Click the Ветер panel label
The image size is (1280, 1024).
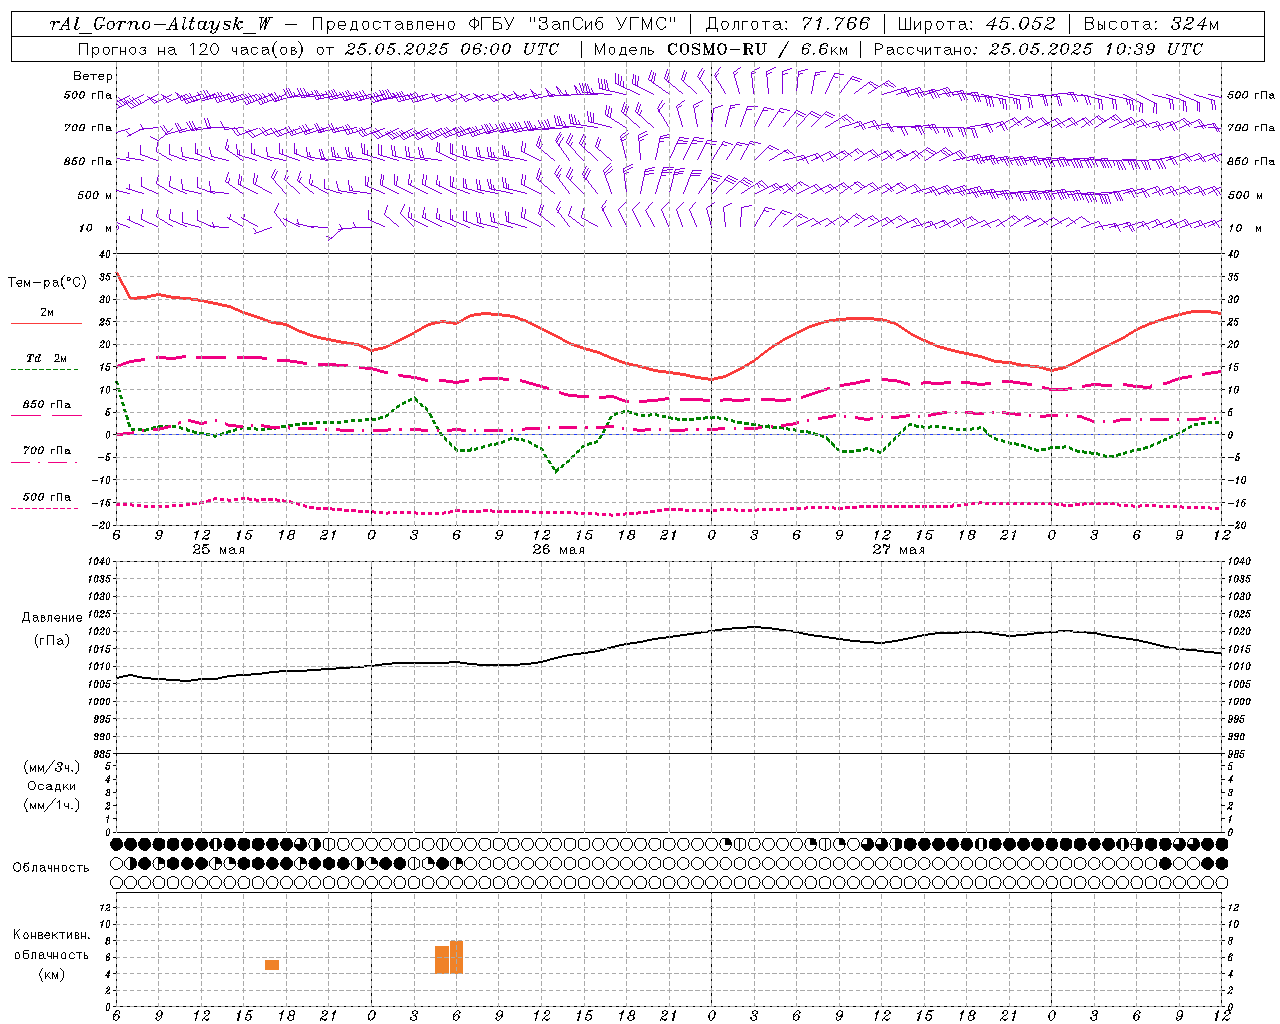coord(93,76)
